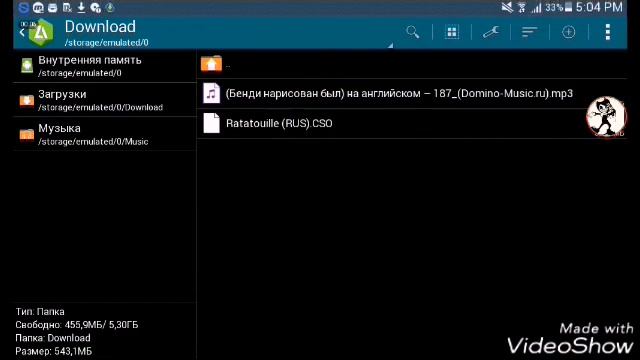Viewport: 640px width, 360px height.
Task: Open the Музыка bookmark
Action: pos(105,134)
